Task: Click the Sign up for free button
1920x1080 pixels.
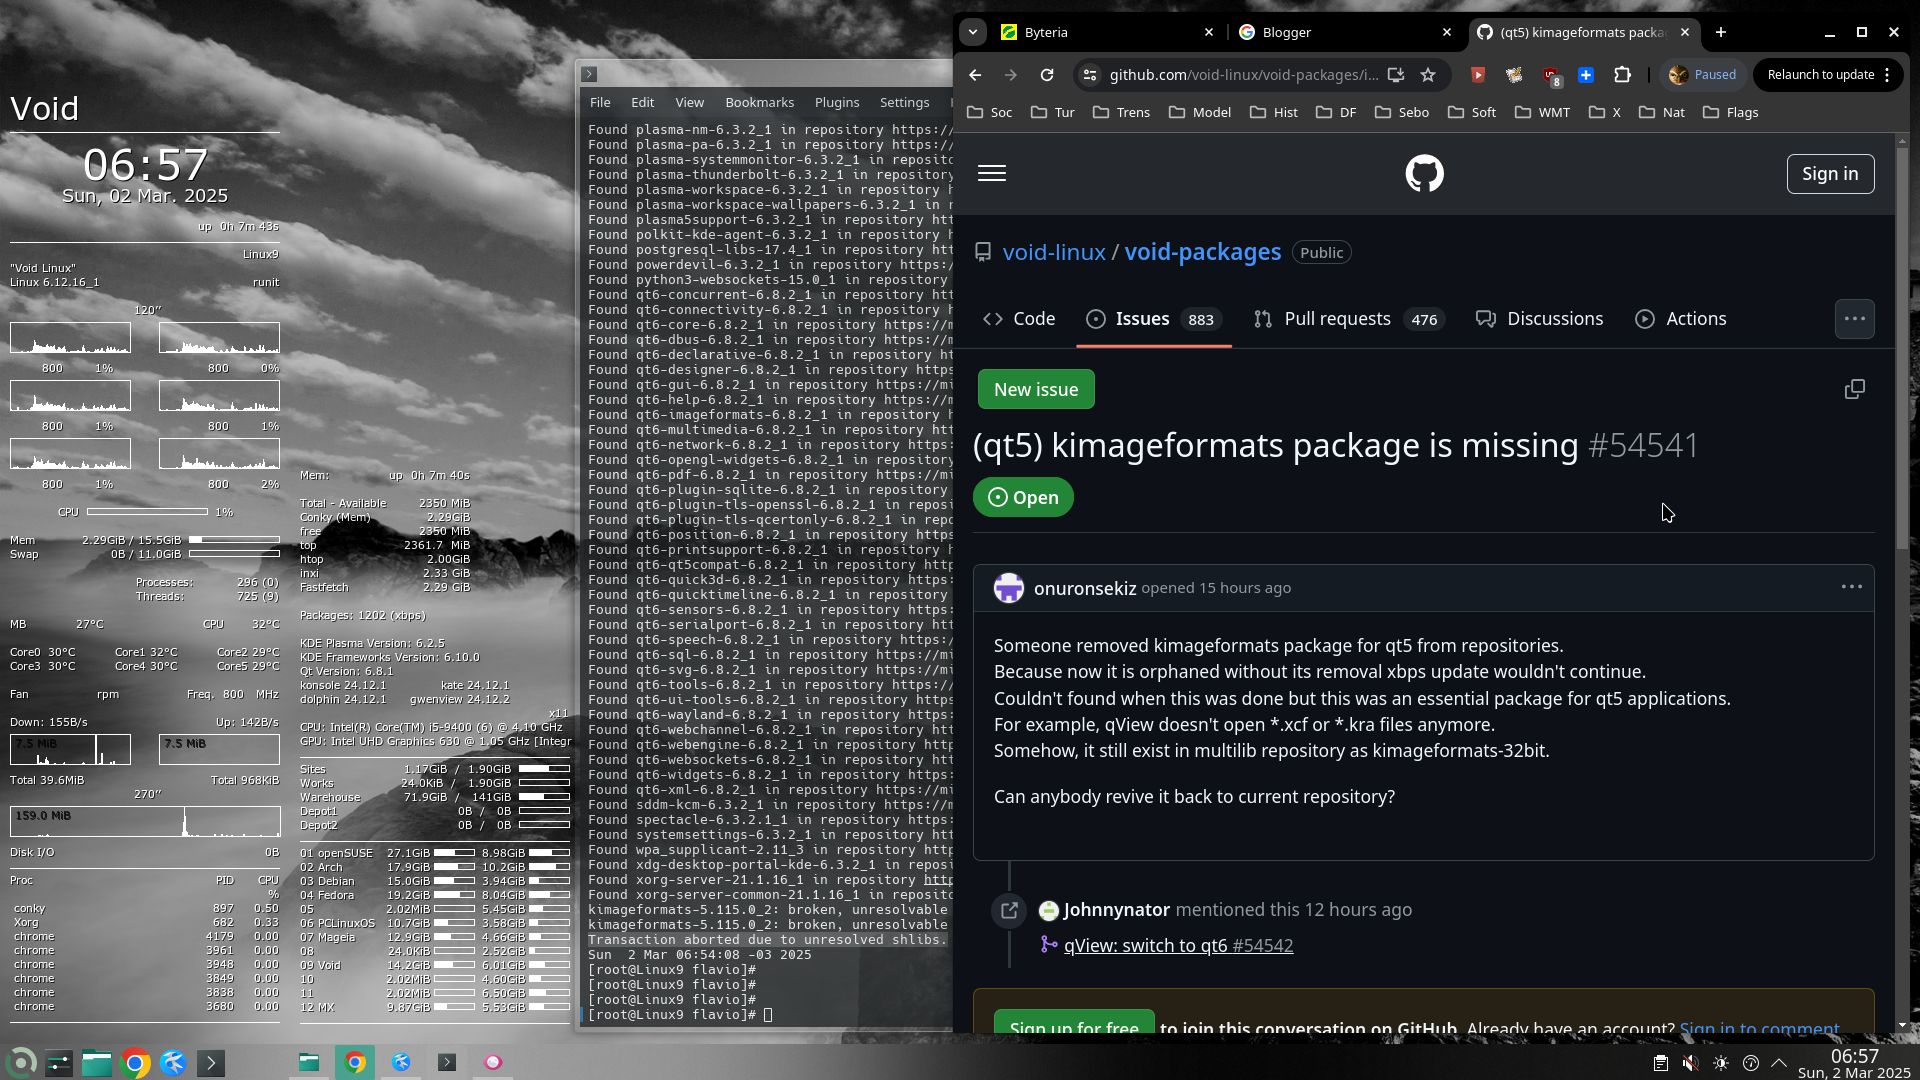Action: pos(1074,1022)
